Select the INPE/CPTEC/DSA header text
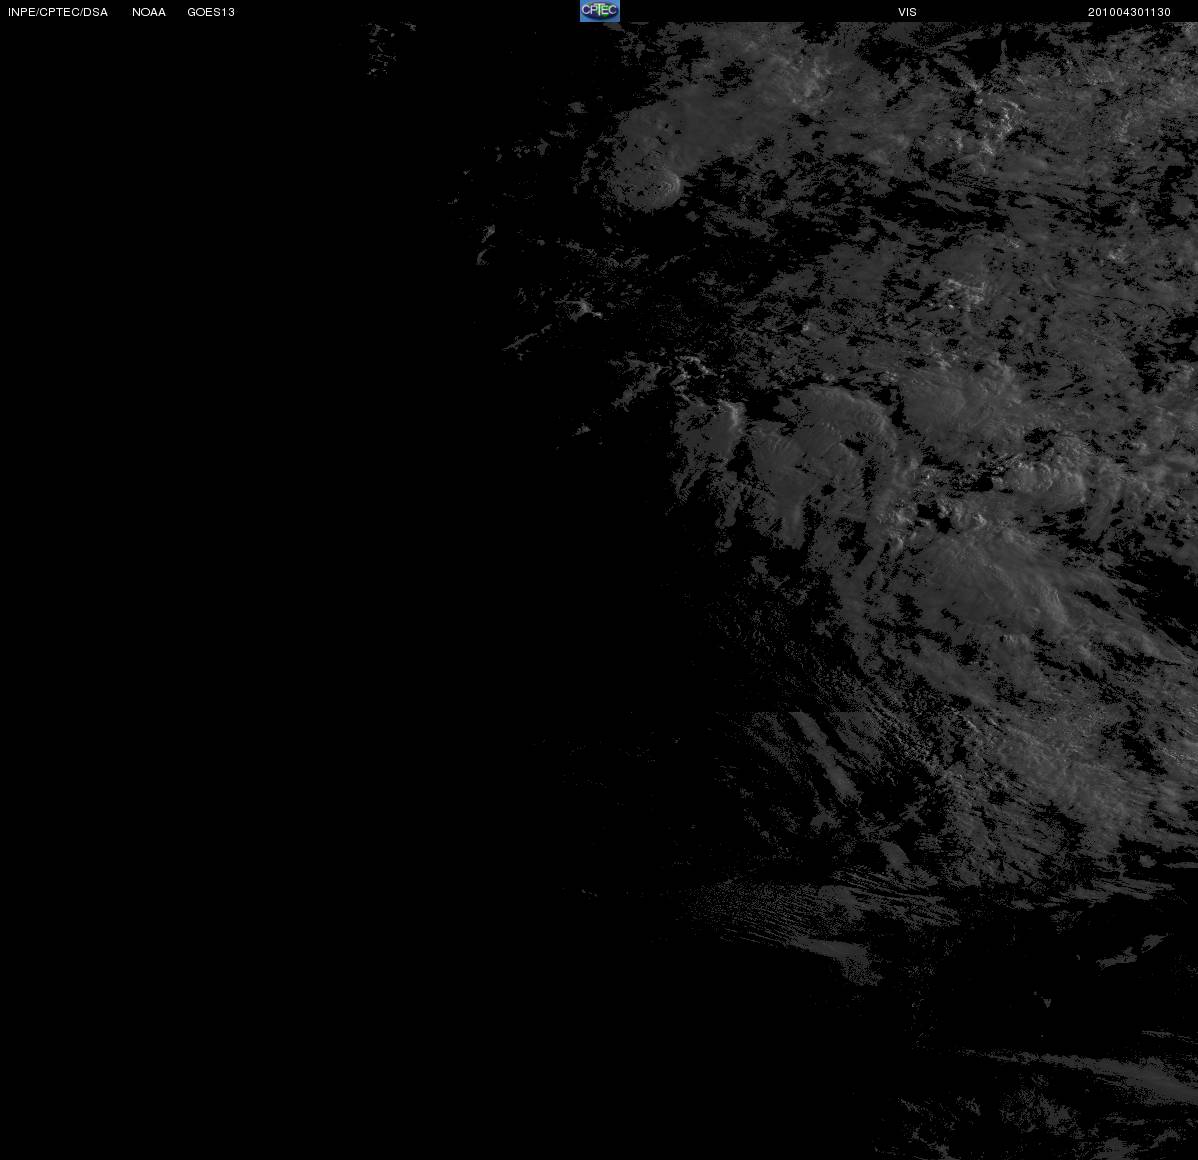Viewport: 1198px width, 1160px height. (58, 12)
